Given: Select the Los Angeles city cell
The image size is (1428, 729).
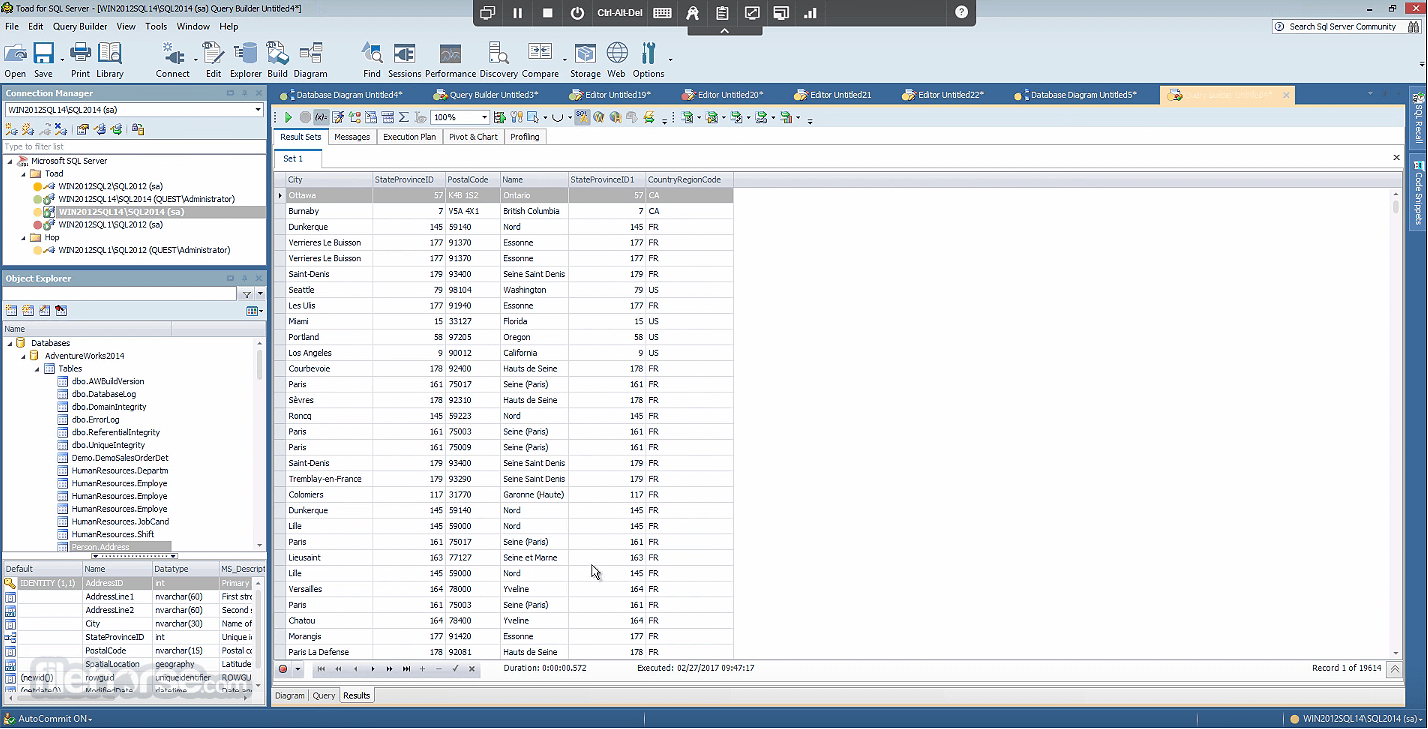Looking at the screenshot, I should [x=329, y=353].
